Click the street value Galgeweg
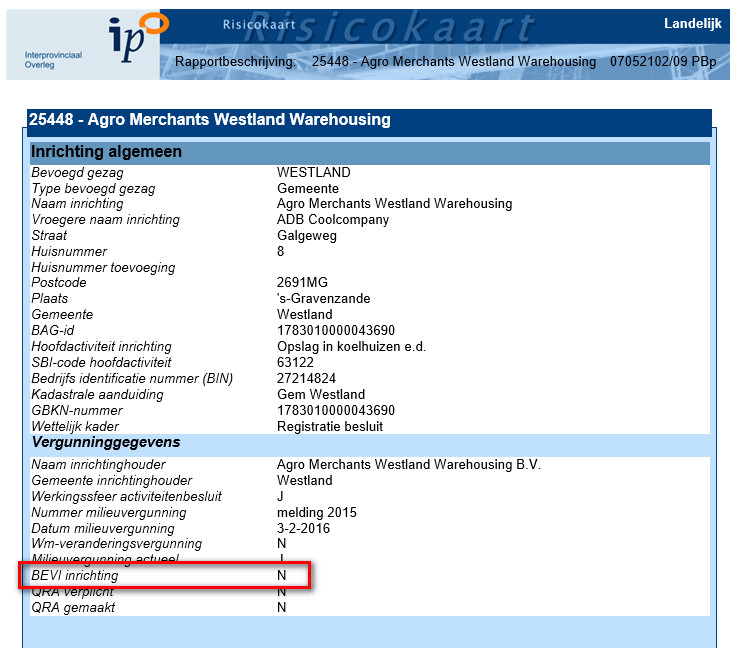 click(307, 236)
